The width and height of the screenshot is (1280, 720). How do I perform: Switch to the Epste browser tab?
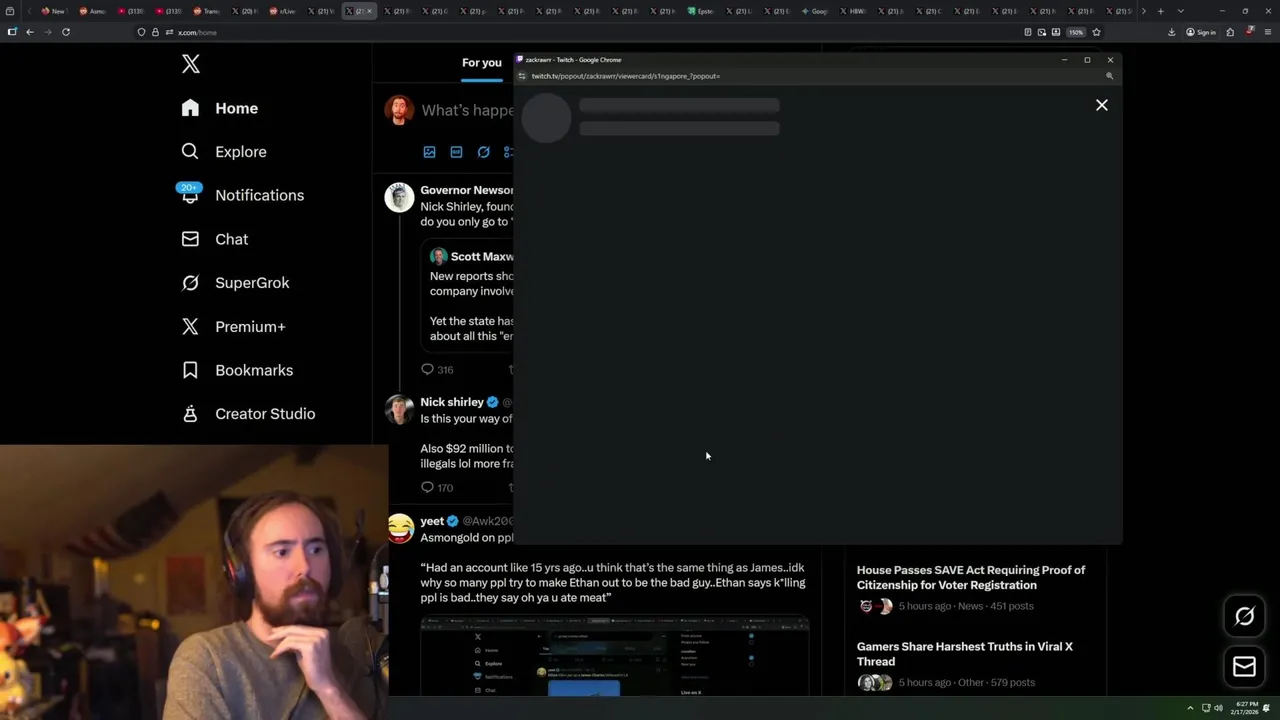pyautogui.click(x=701, y=11)
